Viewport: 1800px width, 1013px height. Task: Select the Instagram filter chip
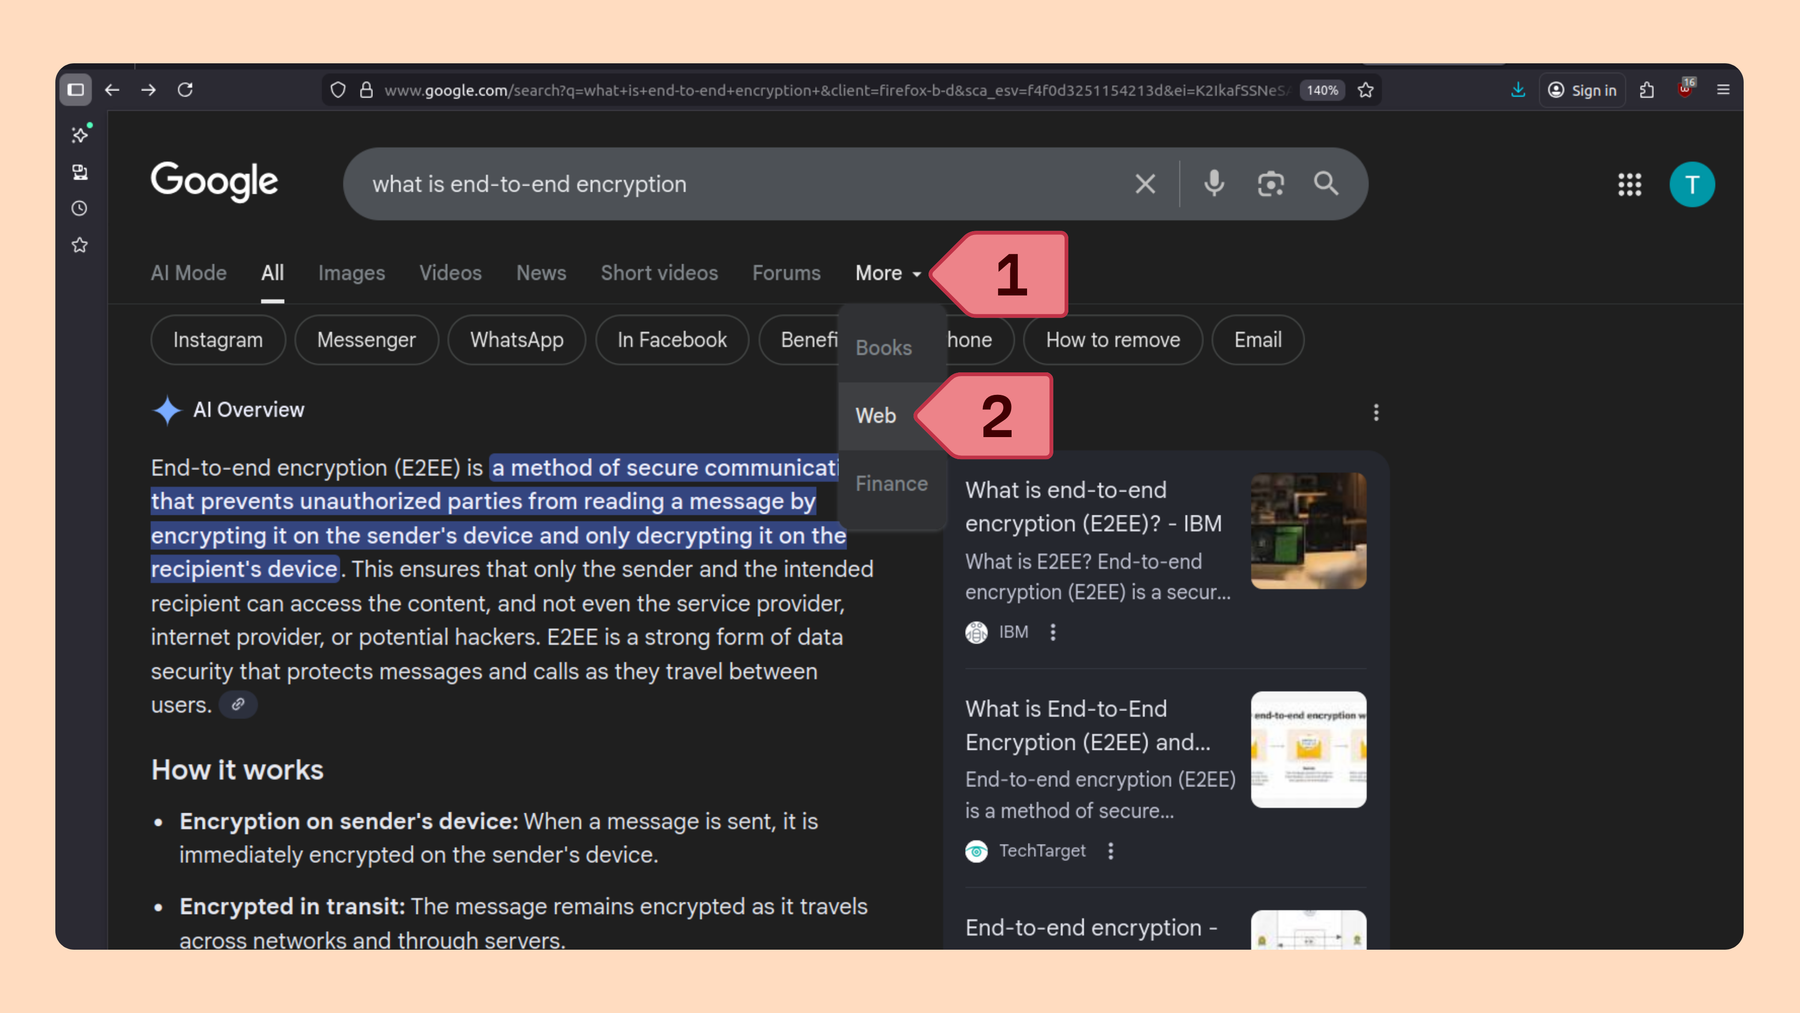point(218,340)
